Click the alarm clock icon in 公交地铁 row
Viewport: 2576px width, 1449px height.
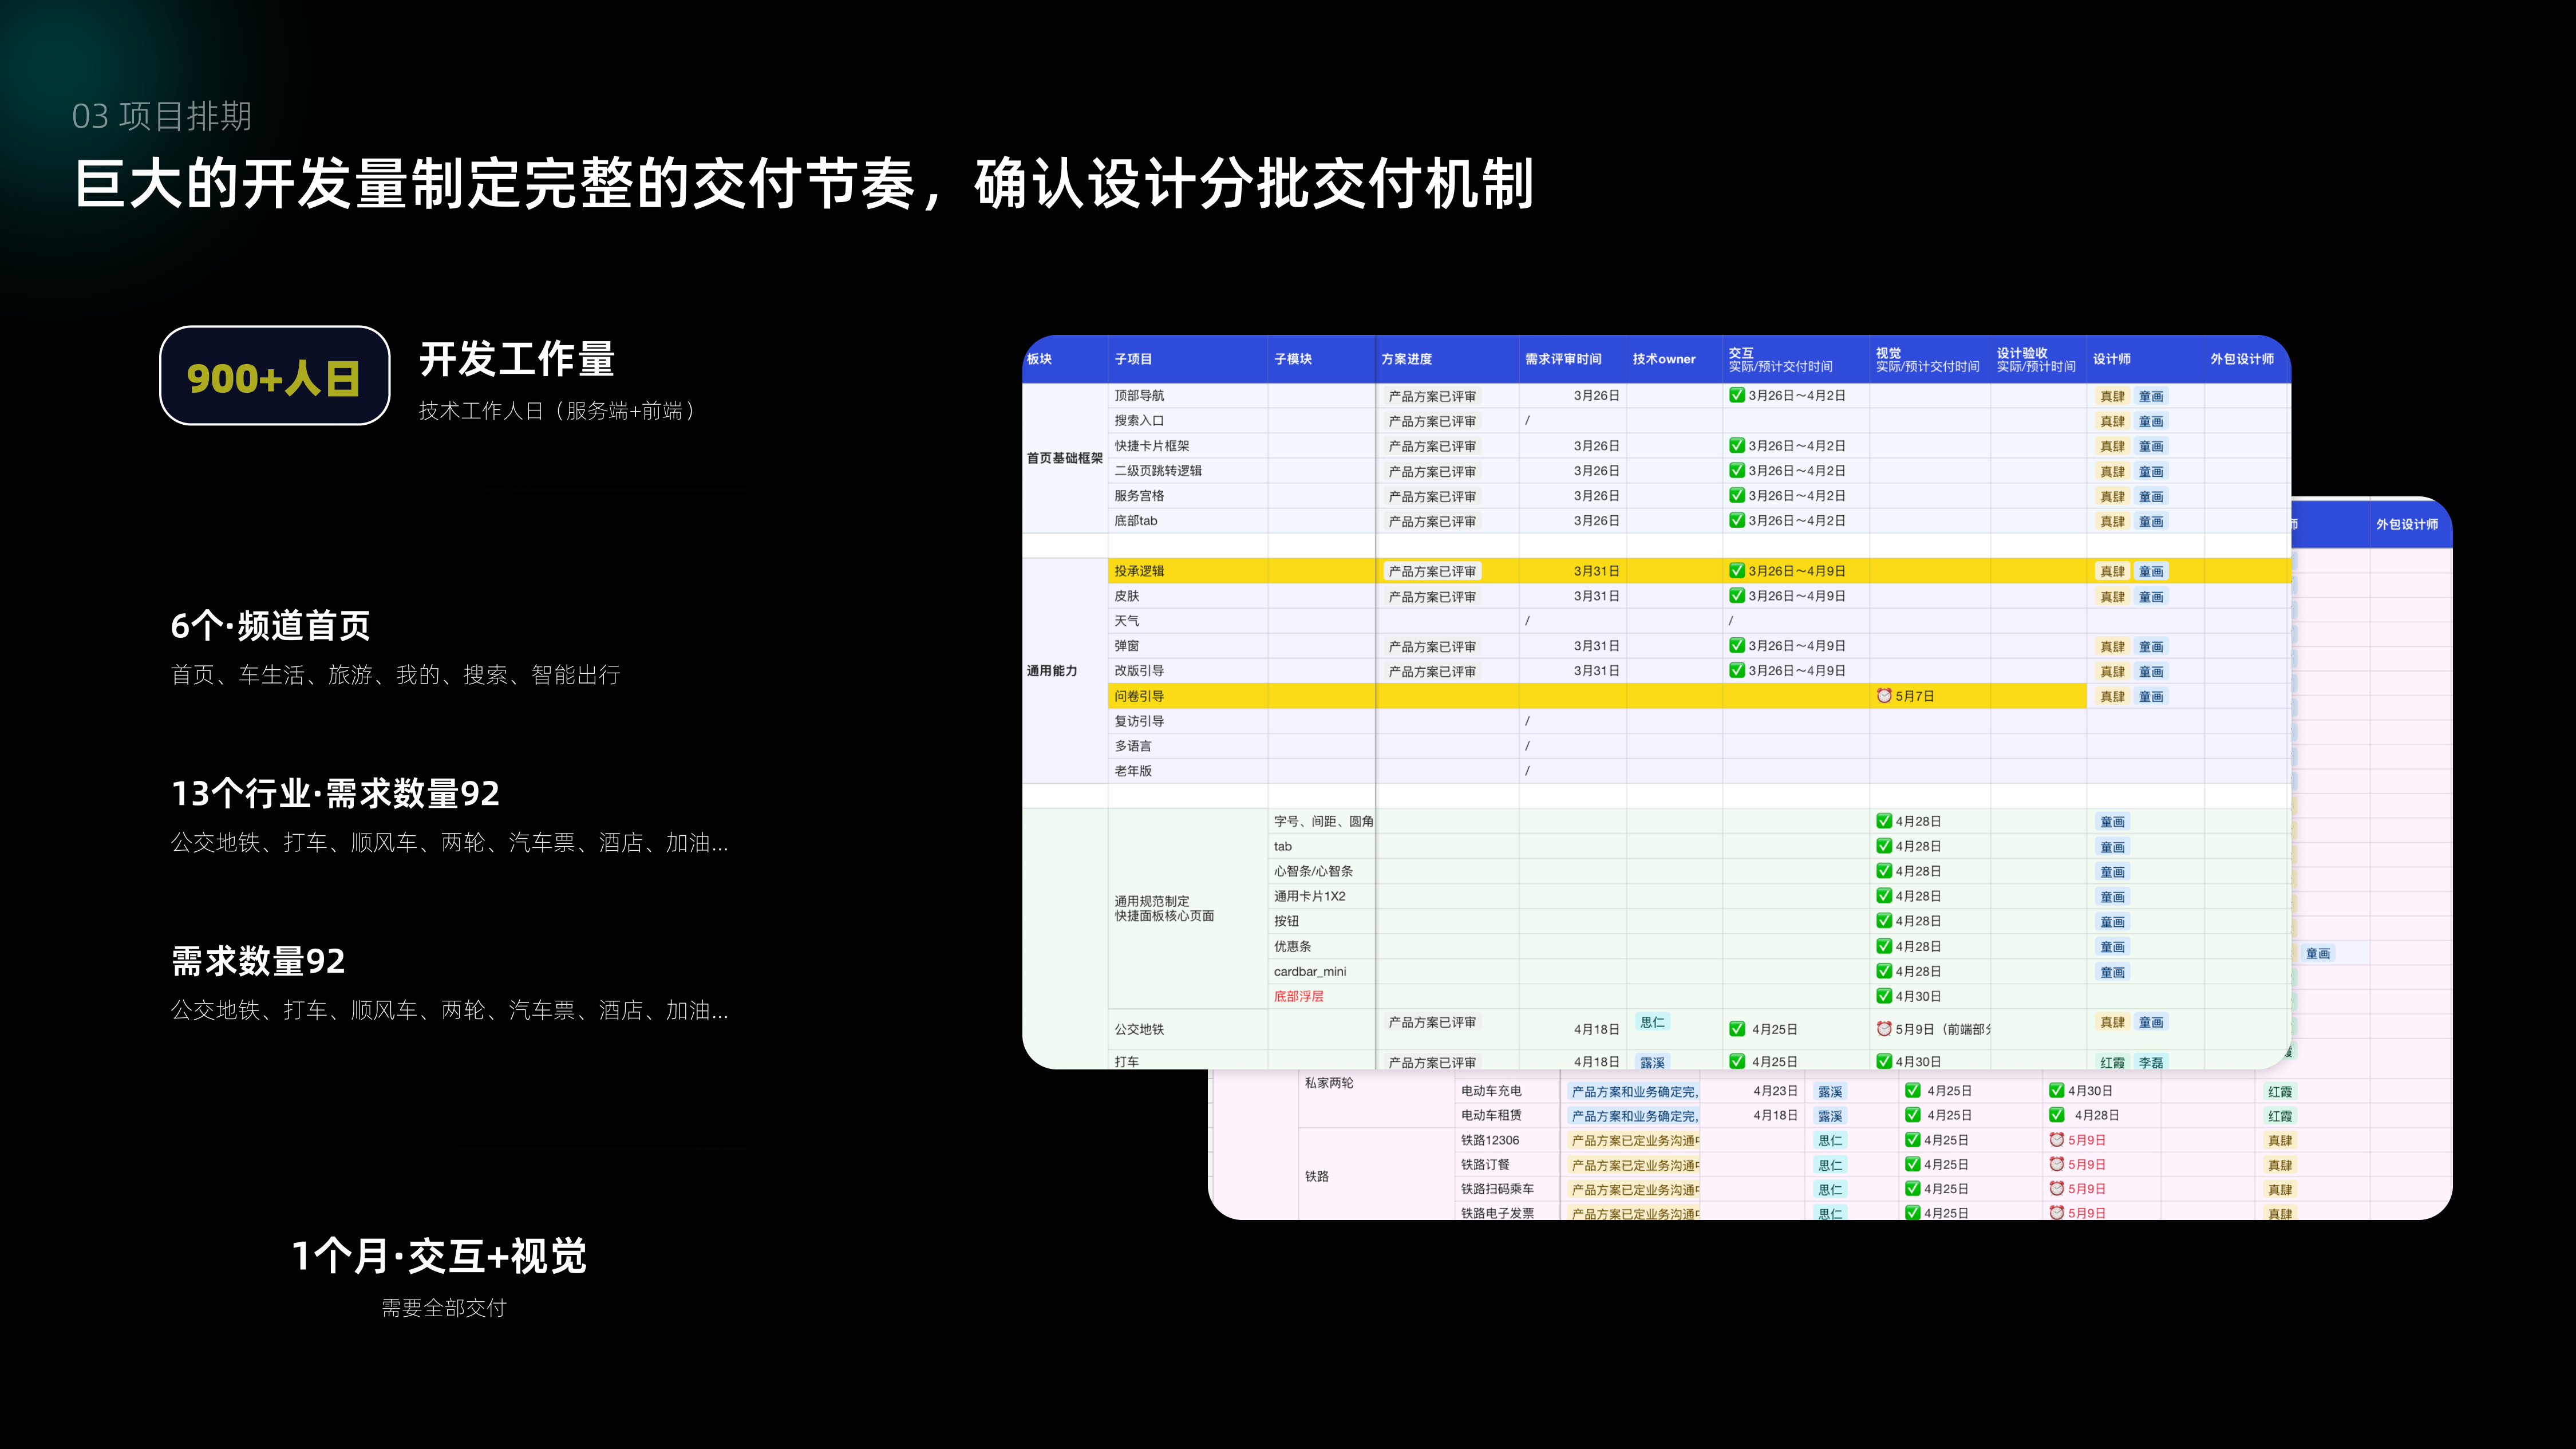coord(1884,1029)
